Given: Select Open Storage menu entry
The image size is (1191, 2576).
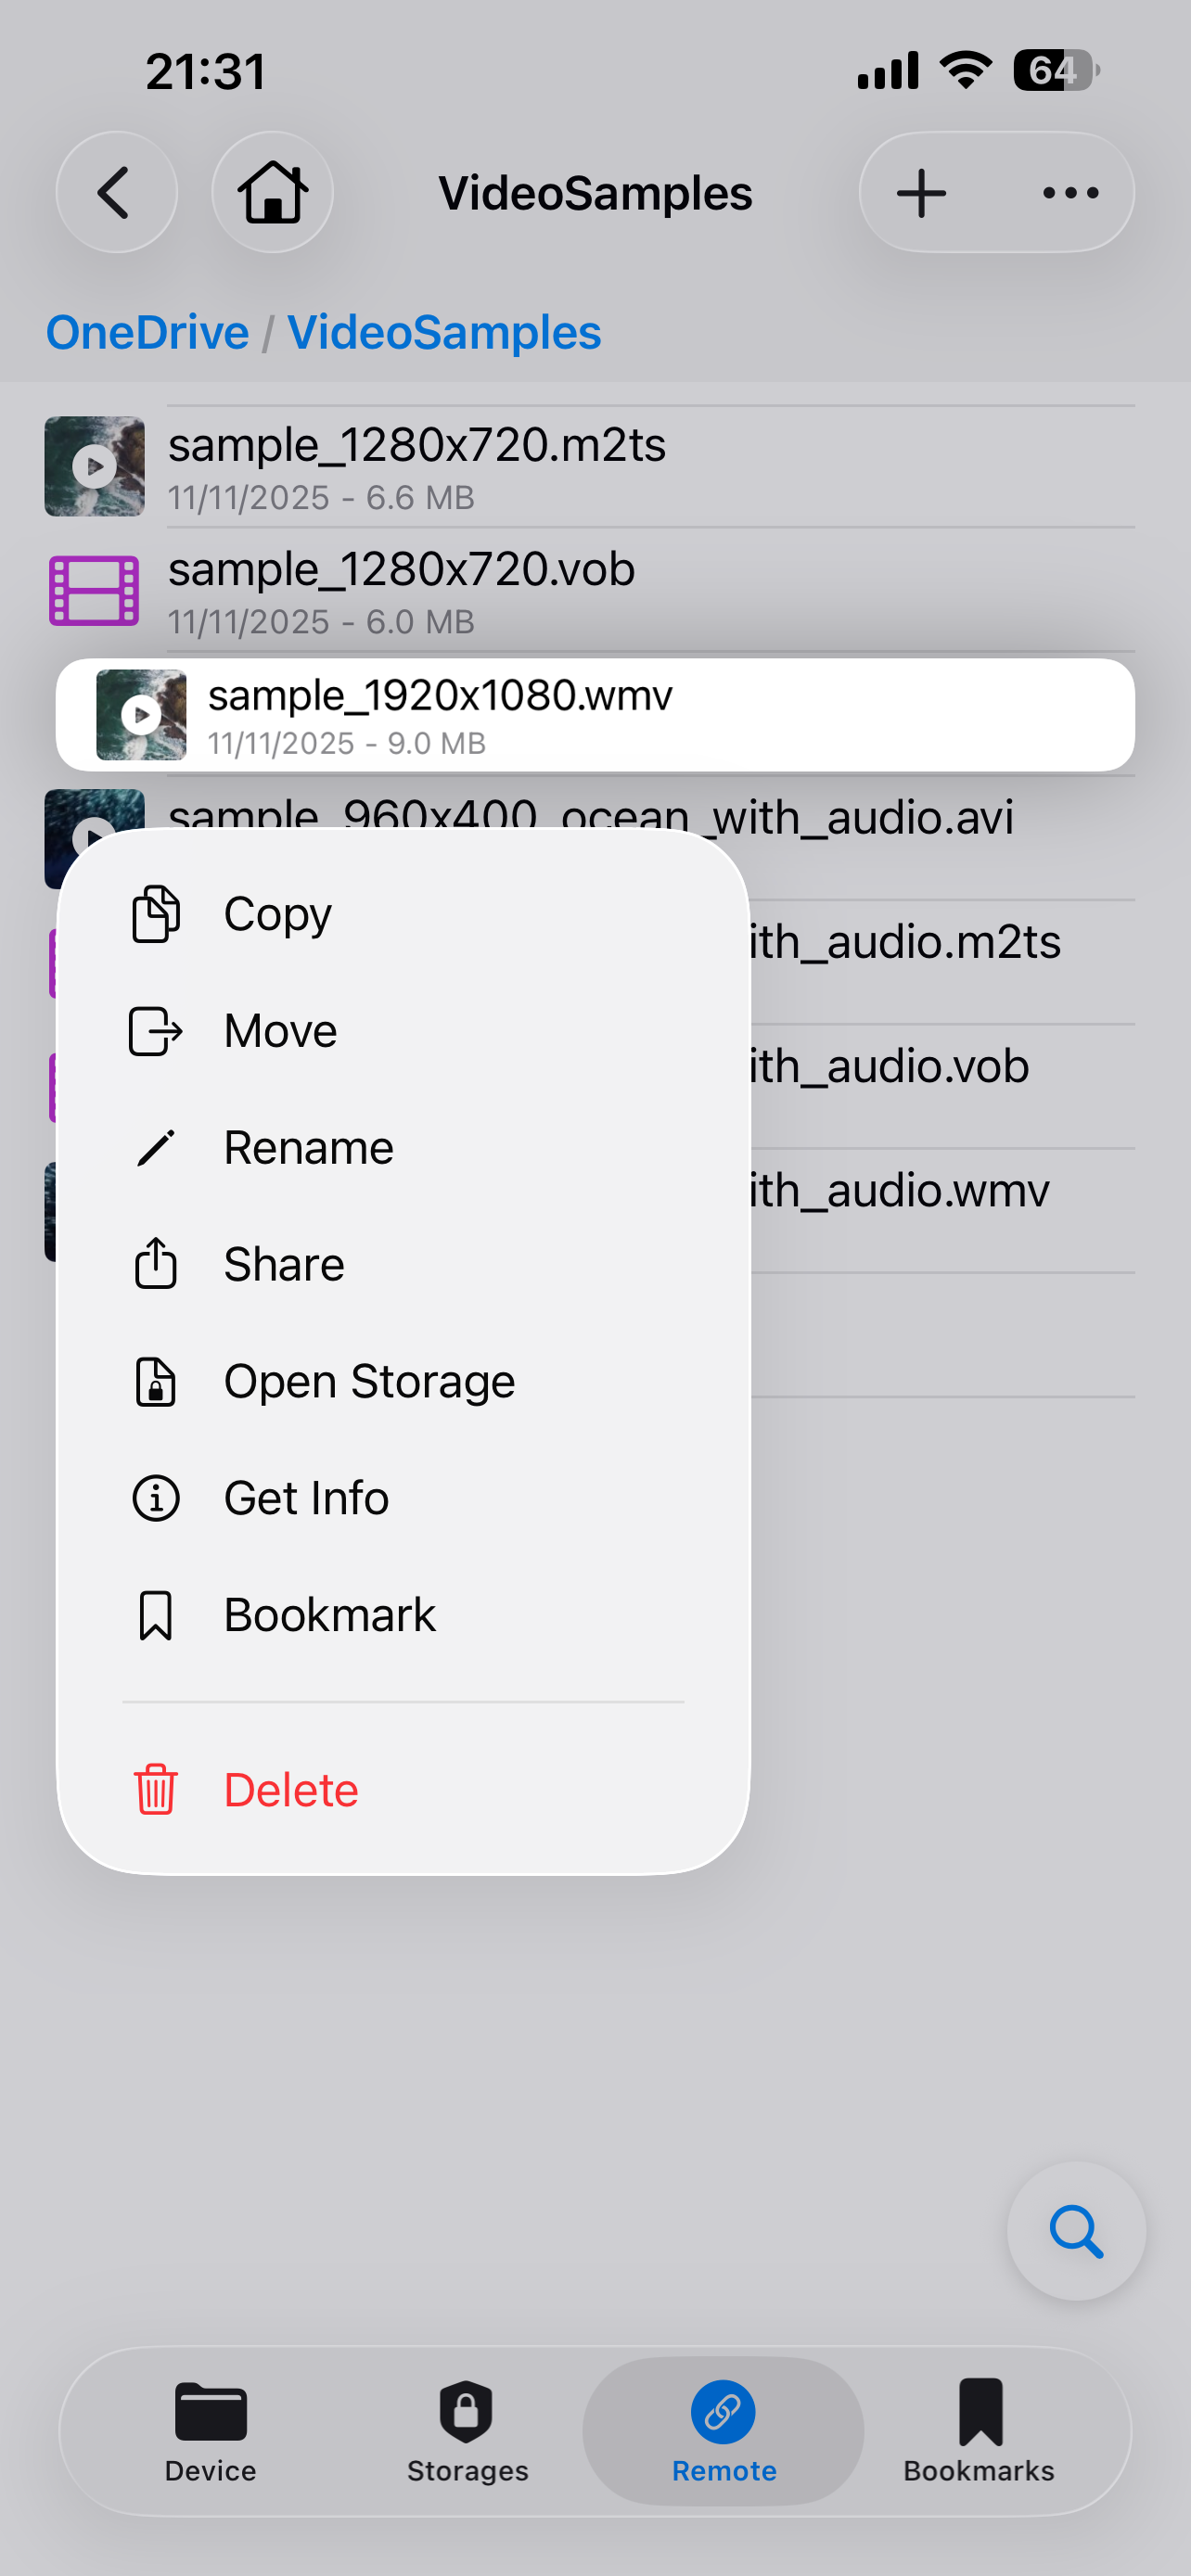Looking at the screenshot, I should 403,1382.
